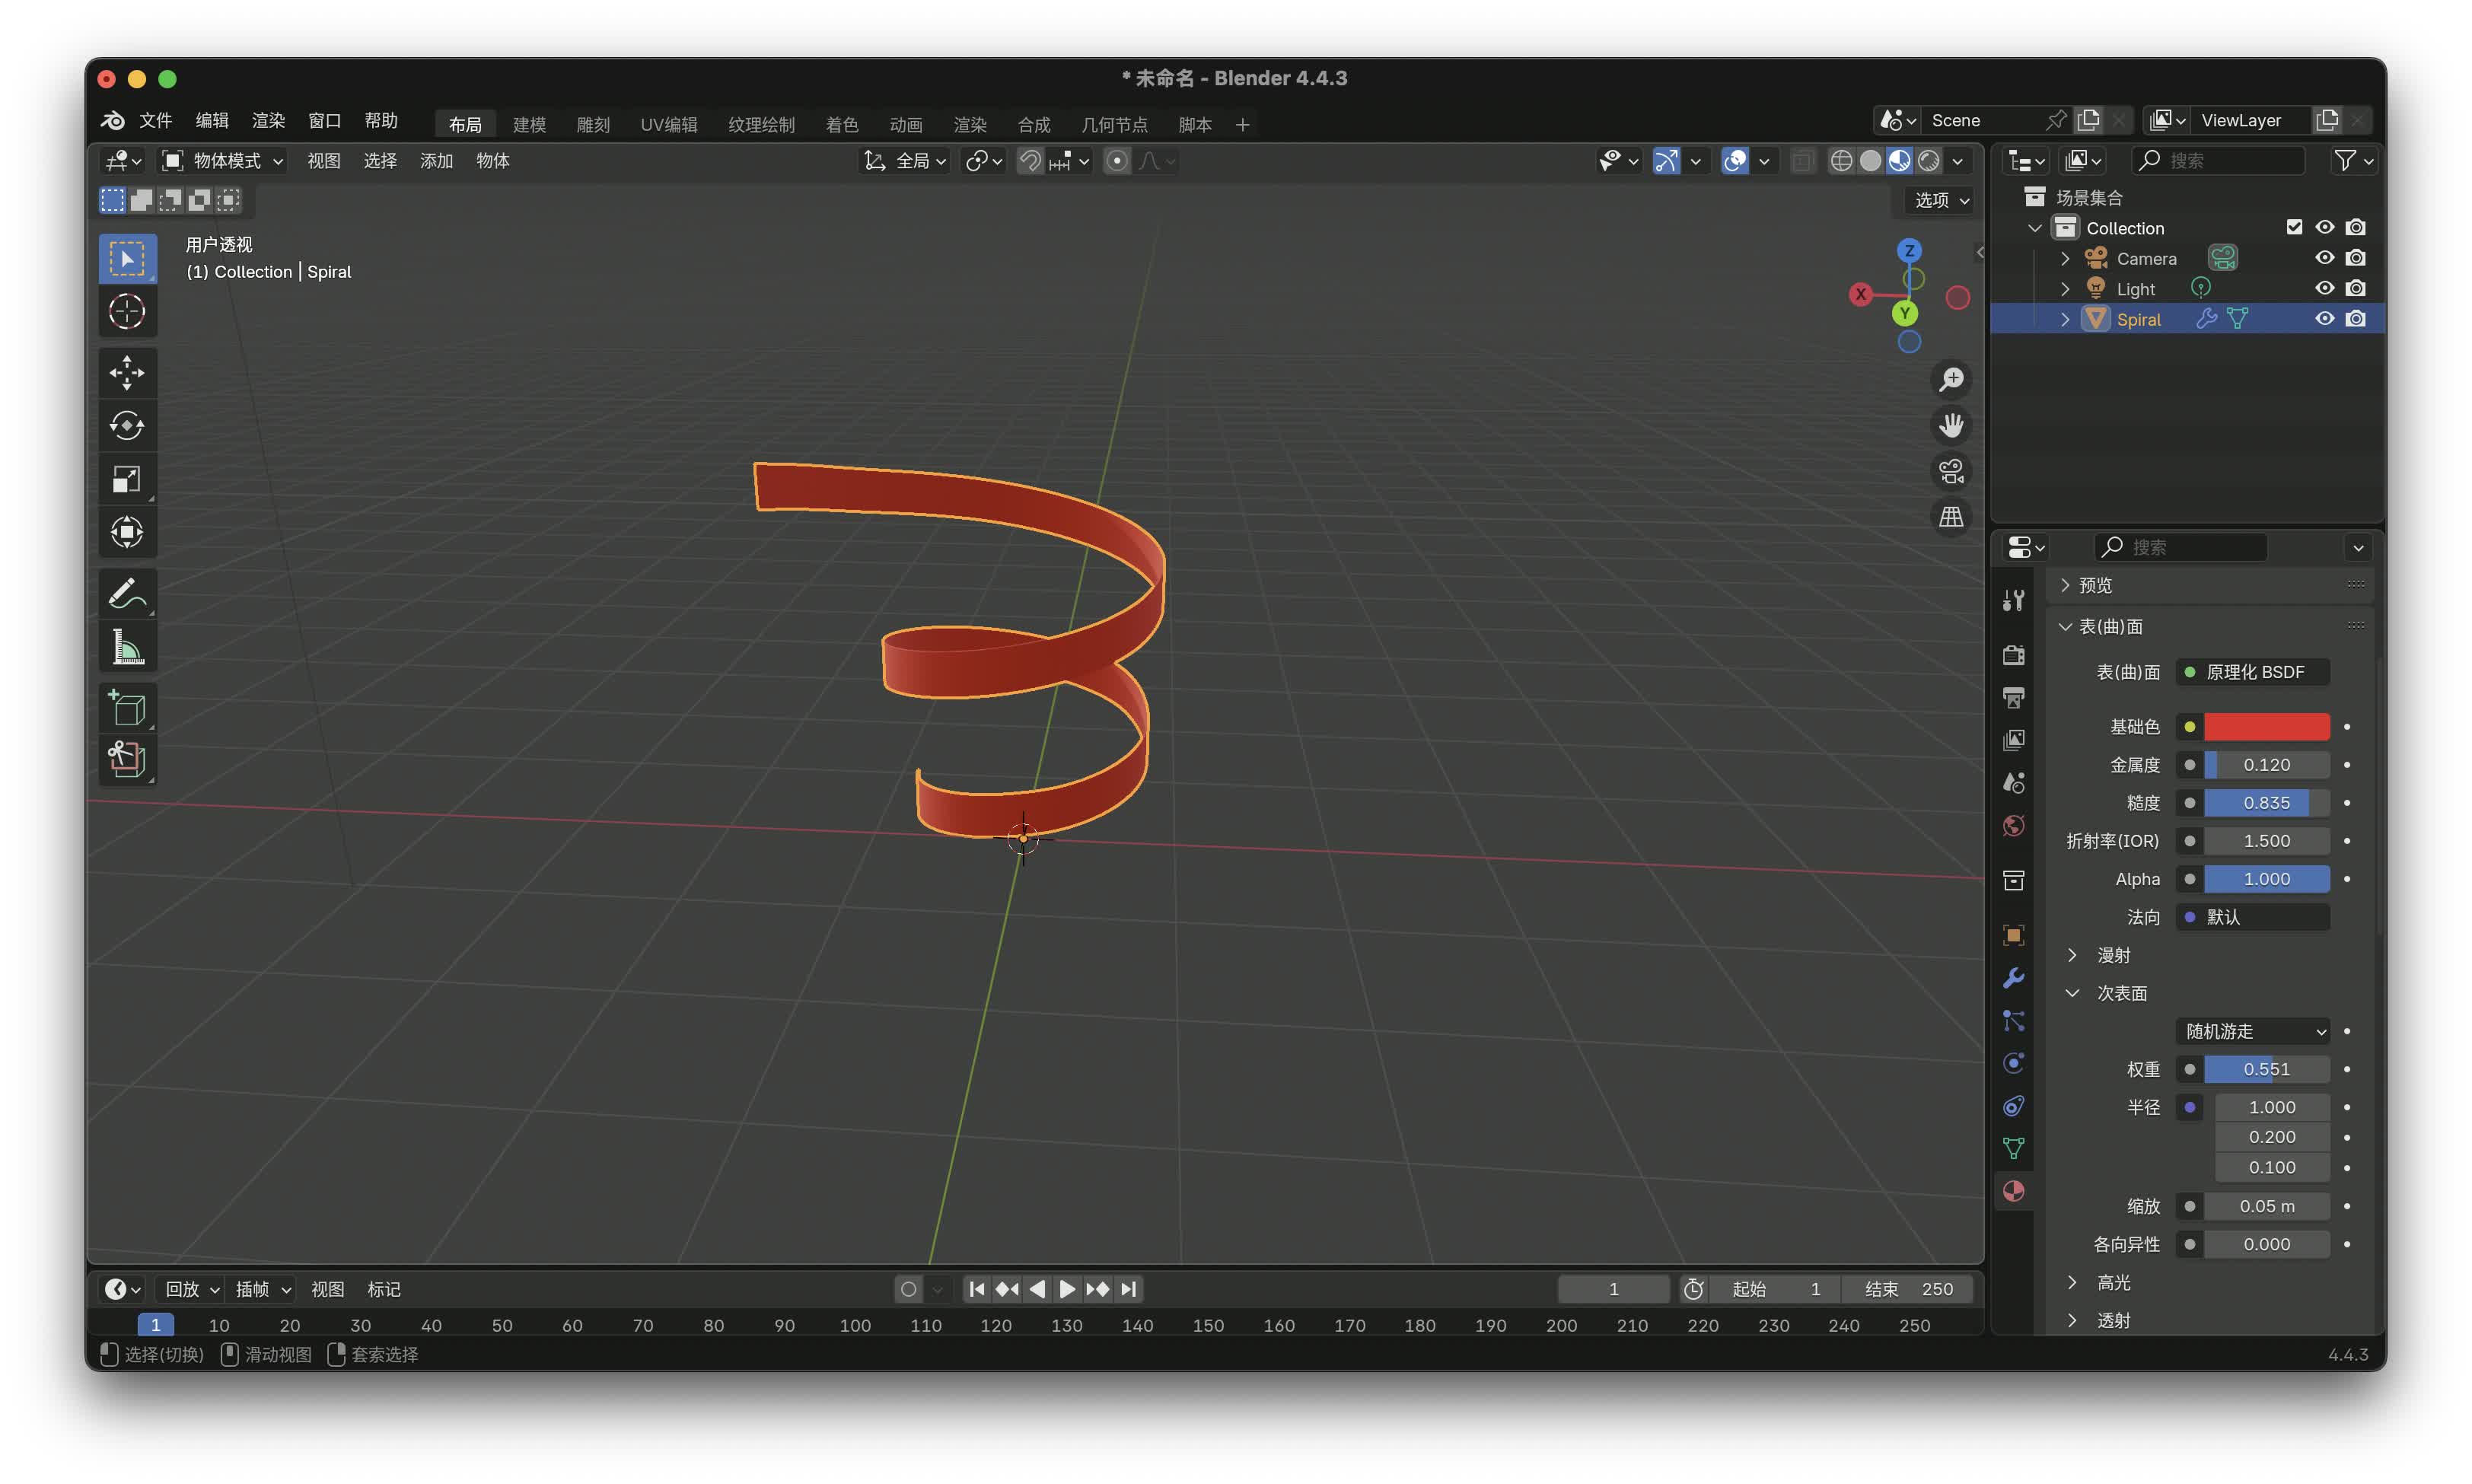Select the Move tool in toolbar
Image resolution: width=2472 pixels, height=1484 pixels.
pos(127,373)
